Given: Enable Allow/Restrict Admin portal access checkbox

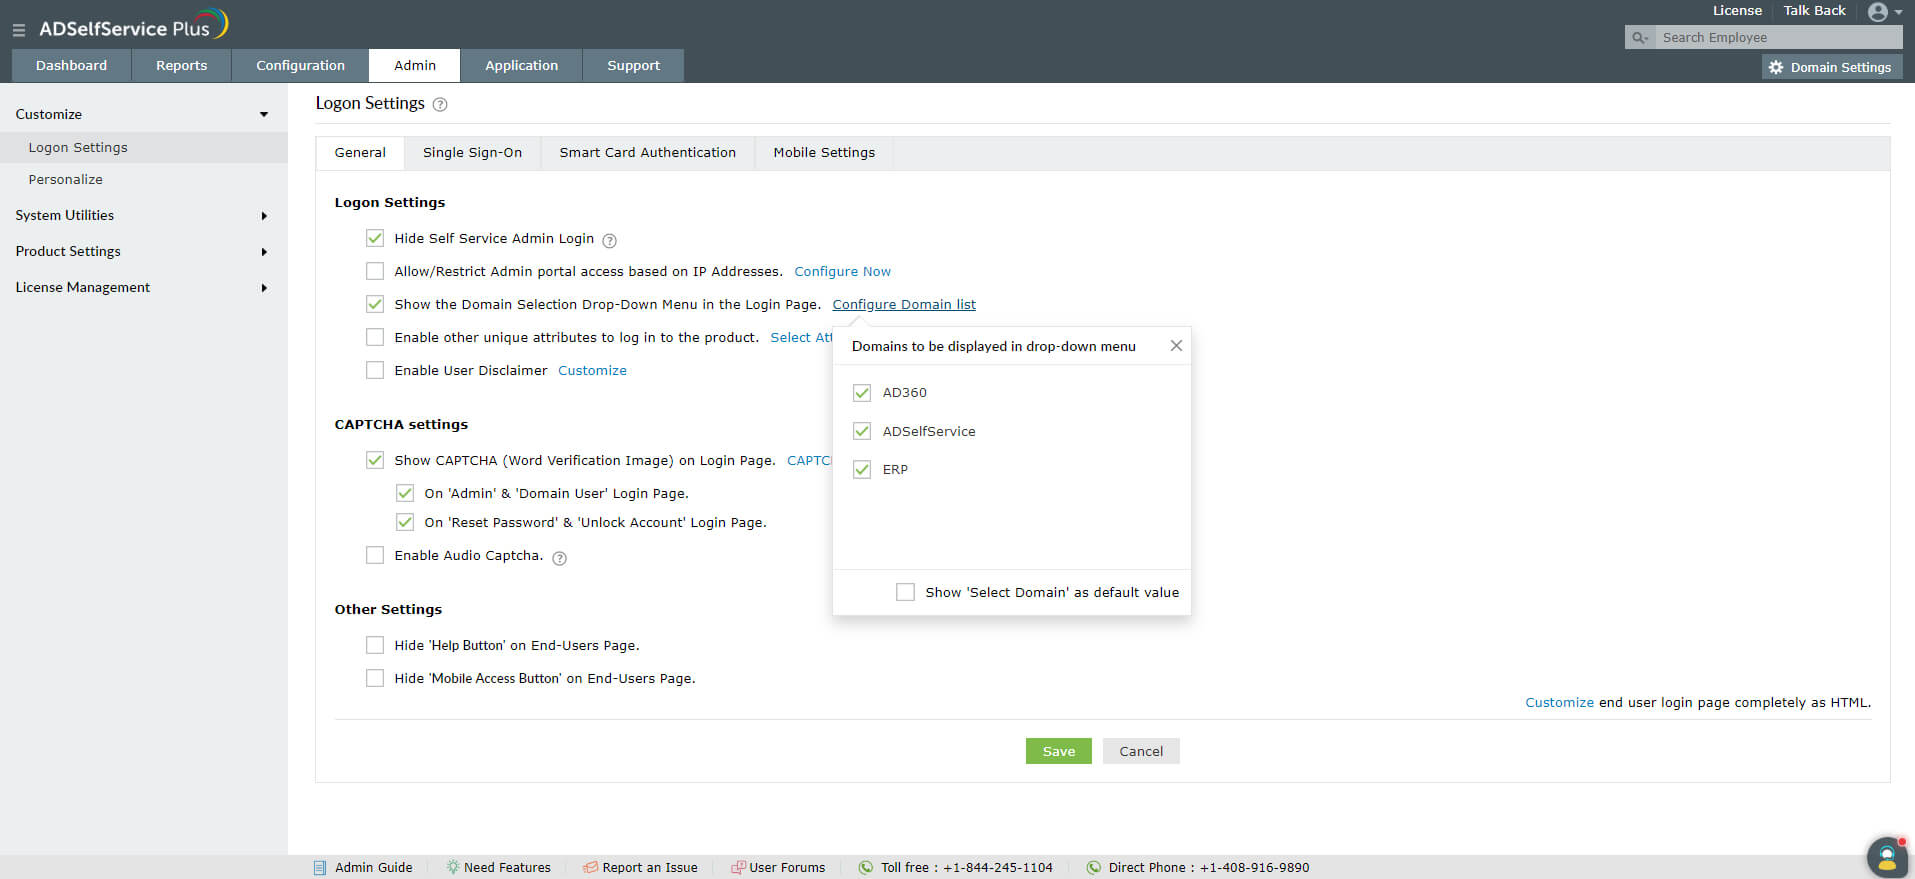Looking at the screenshot, I should pos(375,271).
